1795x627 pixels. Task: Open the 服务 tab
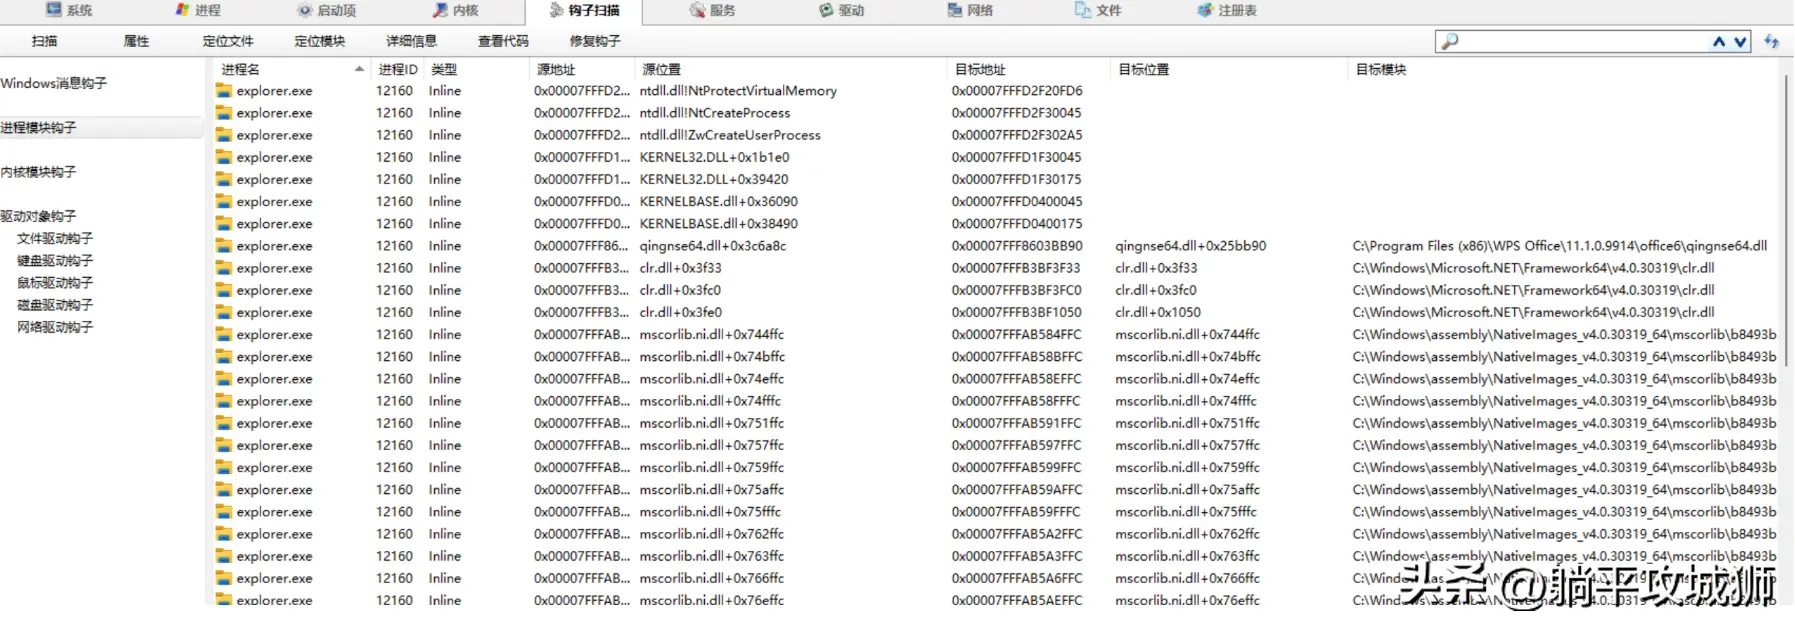tap(712, 10)
